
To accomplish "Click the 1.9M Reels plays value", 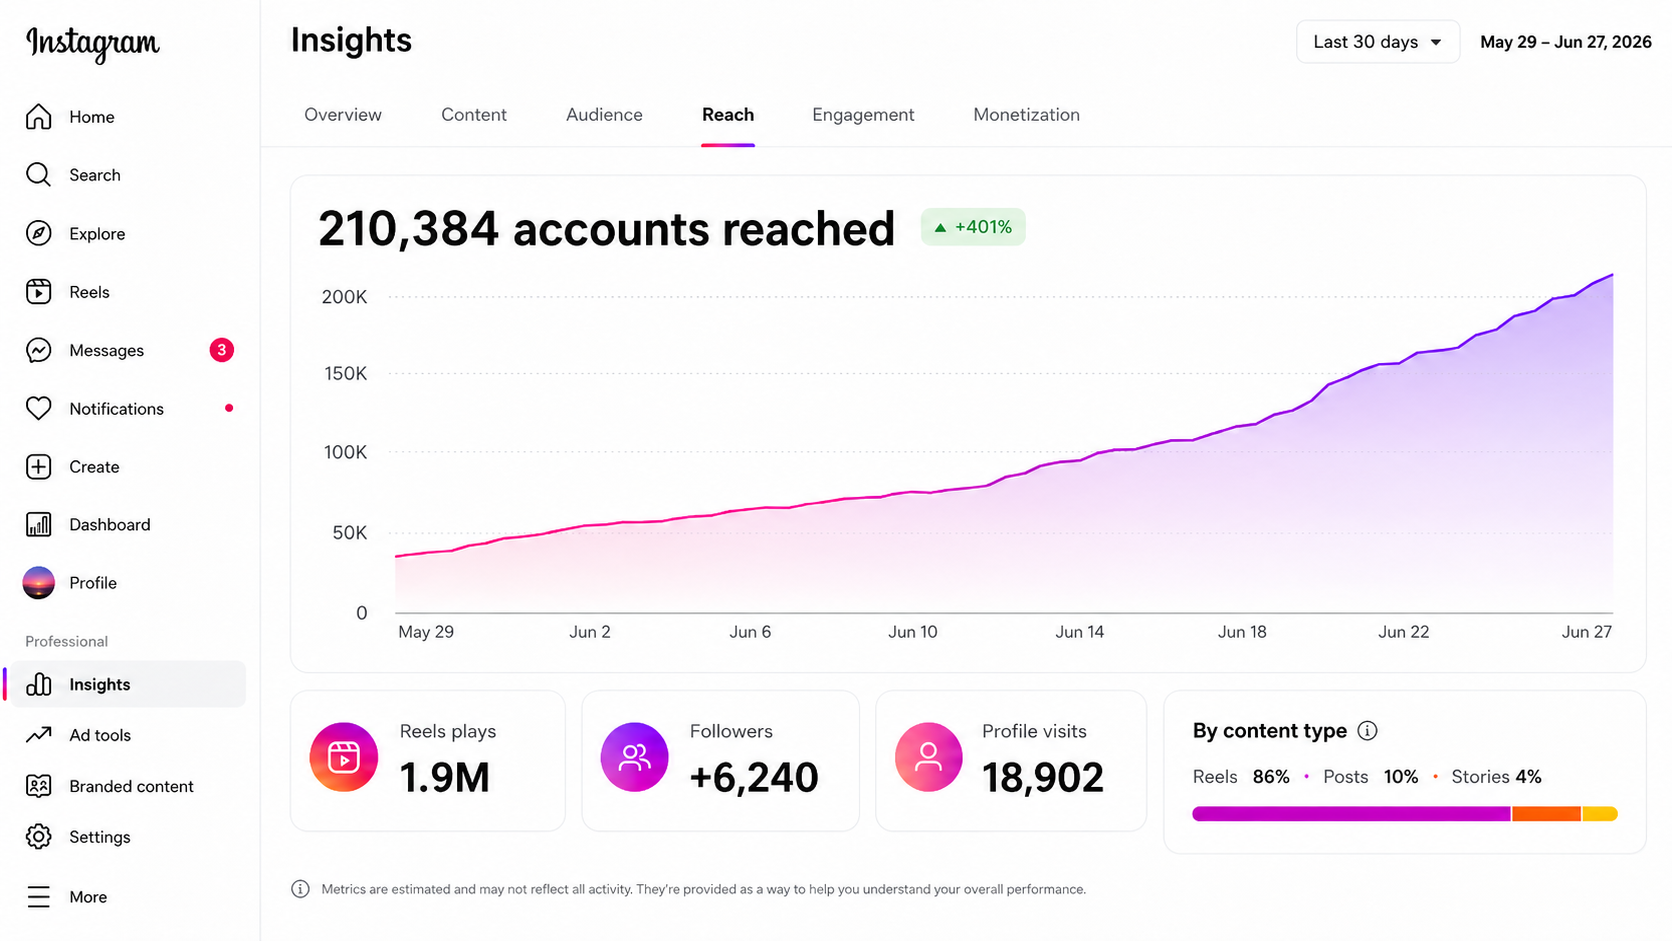I will 445,777.
